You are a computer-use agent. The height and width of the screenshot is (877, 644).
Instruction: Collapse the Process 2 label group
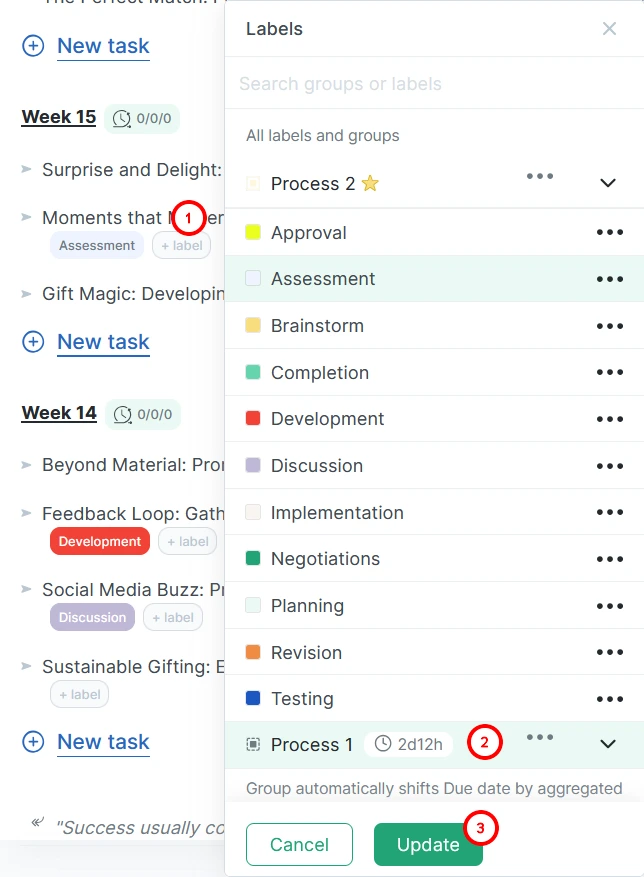(x=607, y=184)
